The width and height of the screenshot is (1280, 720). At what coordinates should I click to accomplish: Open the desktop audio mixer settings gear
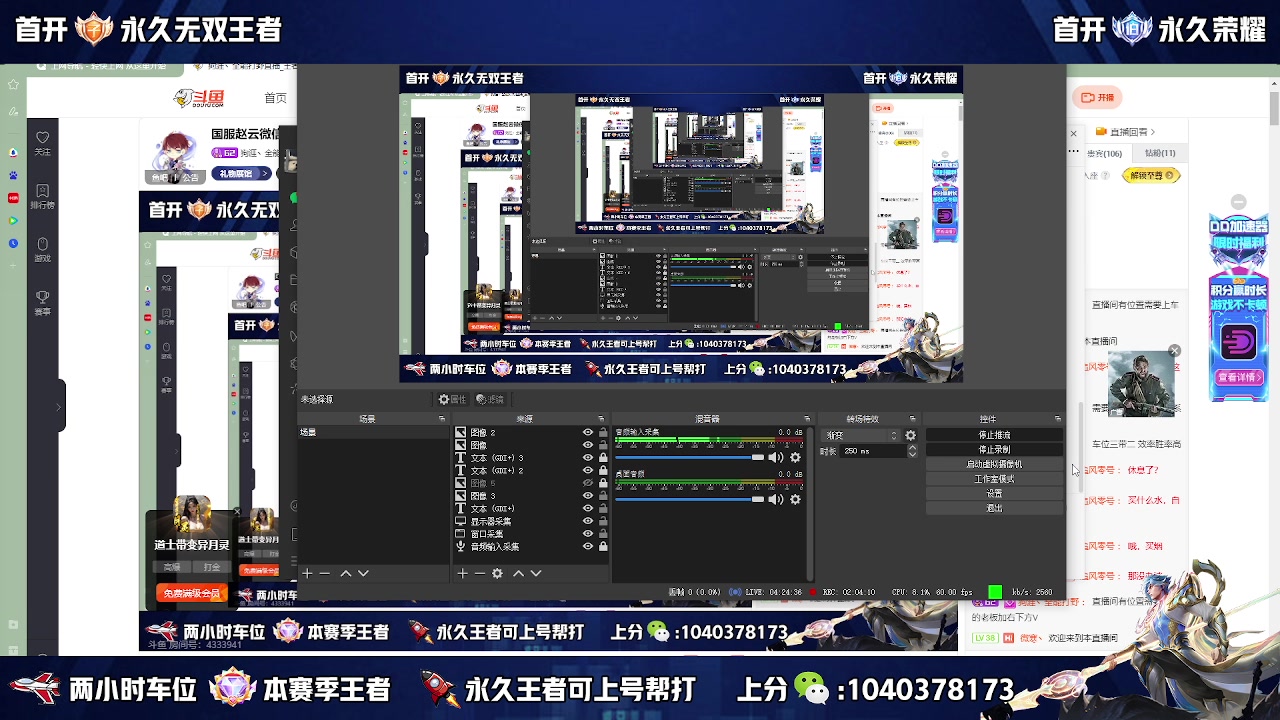point(795,499)
